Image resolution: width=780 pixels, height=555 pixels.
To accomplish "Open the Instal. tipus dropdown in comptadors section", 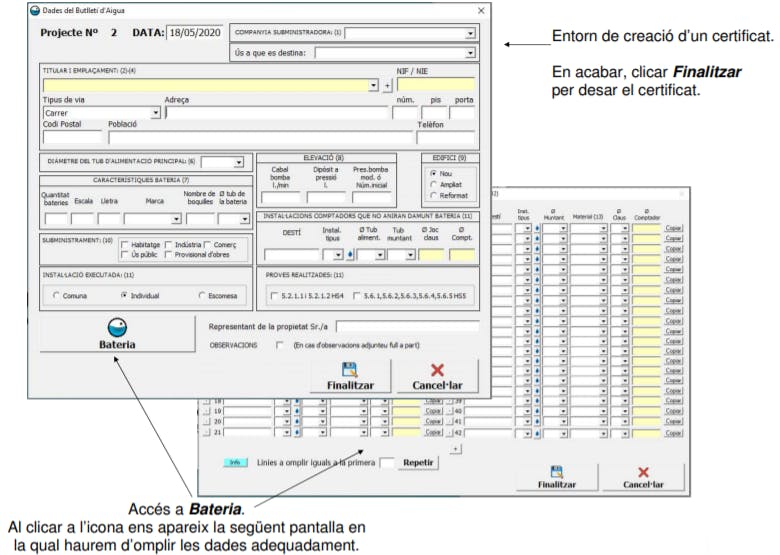I will [x=338, y=255].
